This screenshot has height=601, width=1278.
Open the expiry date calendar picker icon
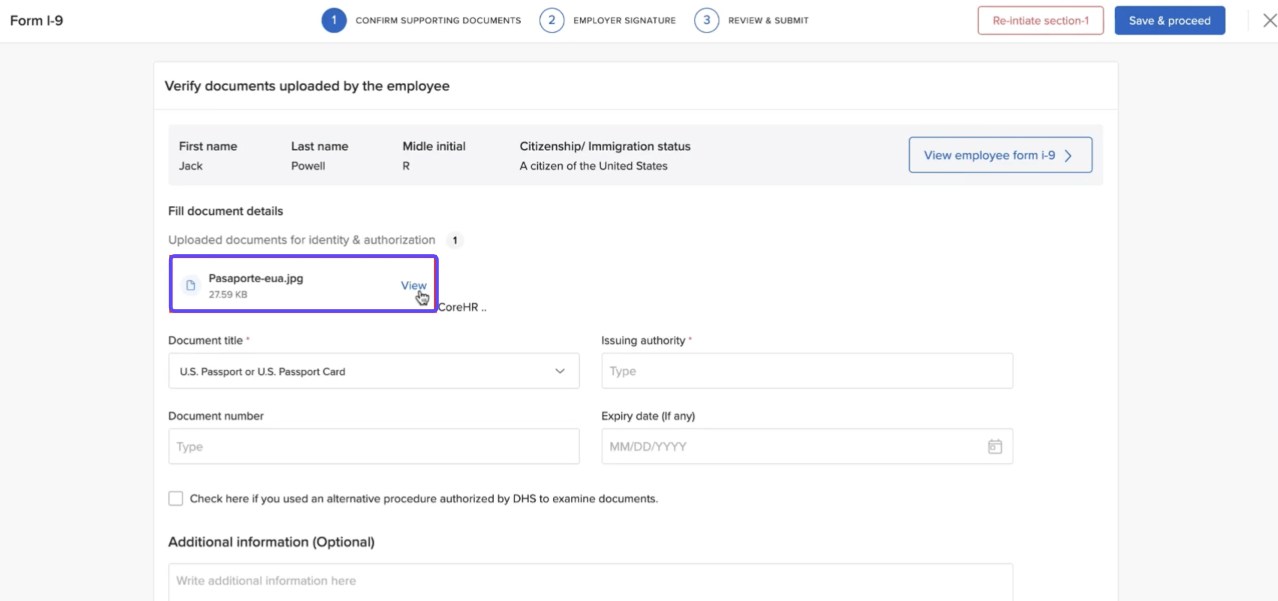click(994, 447)
